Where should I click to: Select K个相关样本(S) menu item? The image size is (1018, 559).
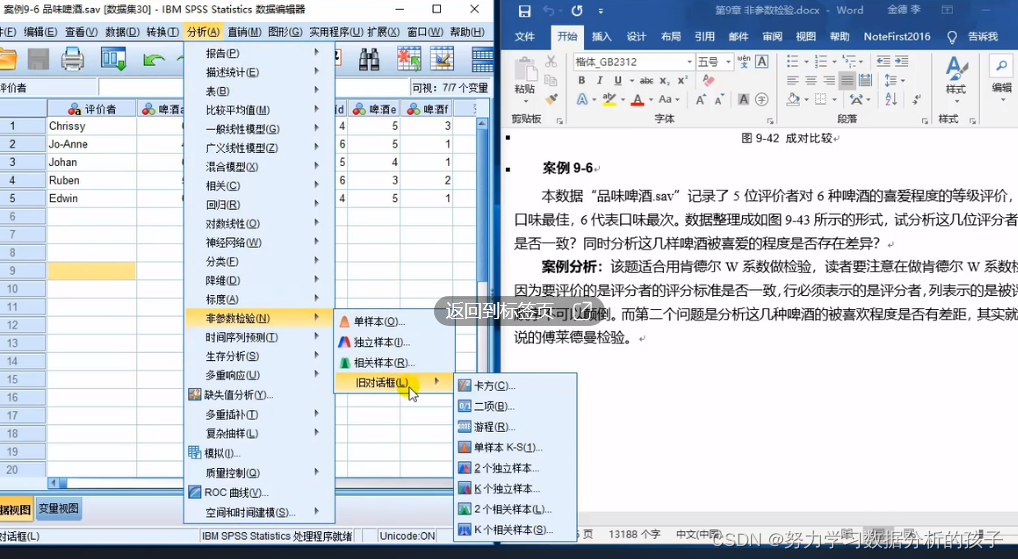(515, 530)
